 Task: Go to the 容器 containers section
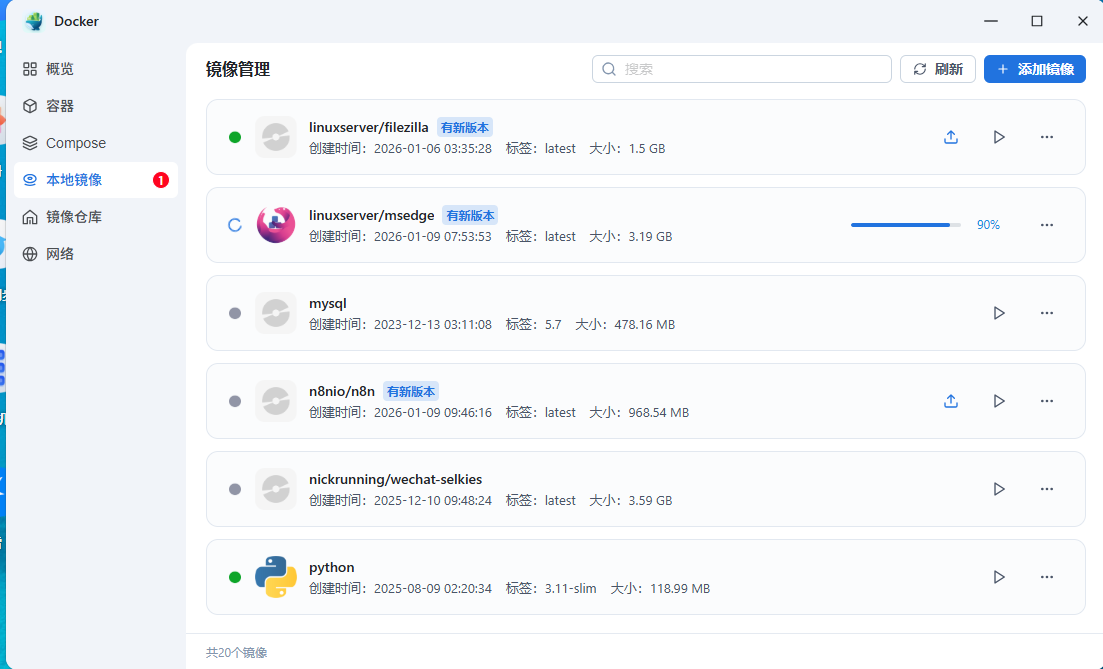click(96, 106)
